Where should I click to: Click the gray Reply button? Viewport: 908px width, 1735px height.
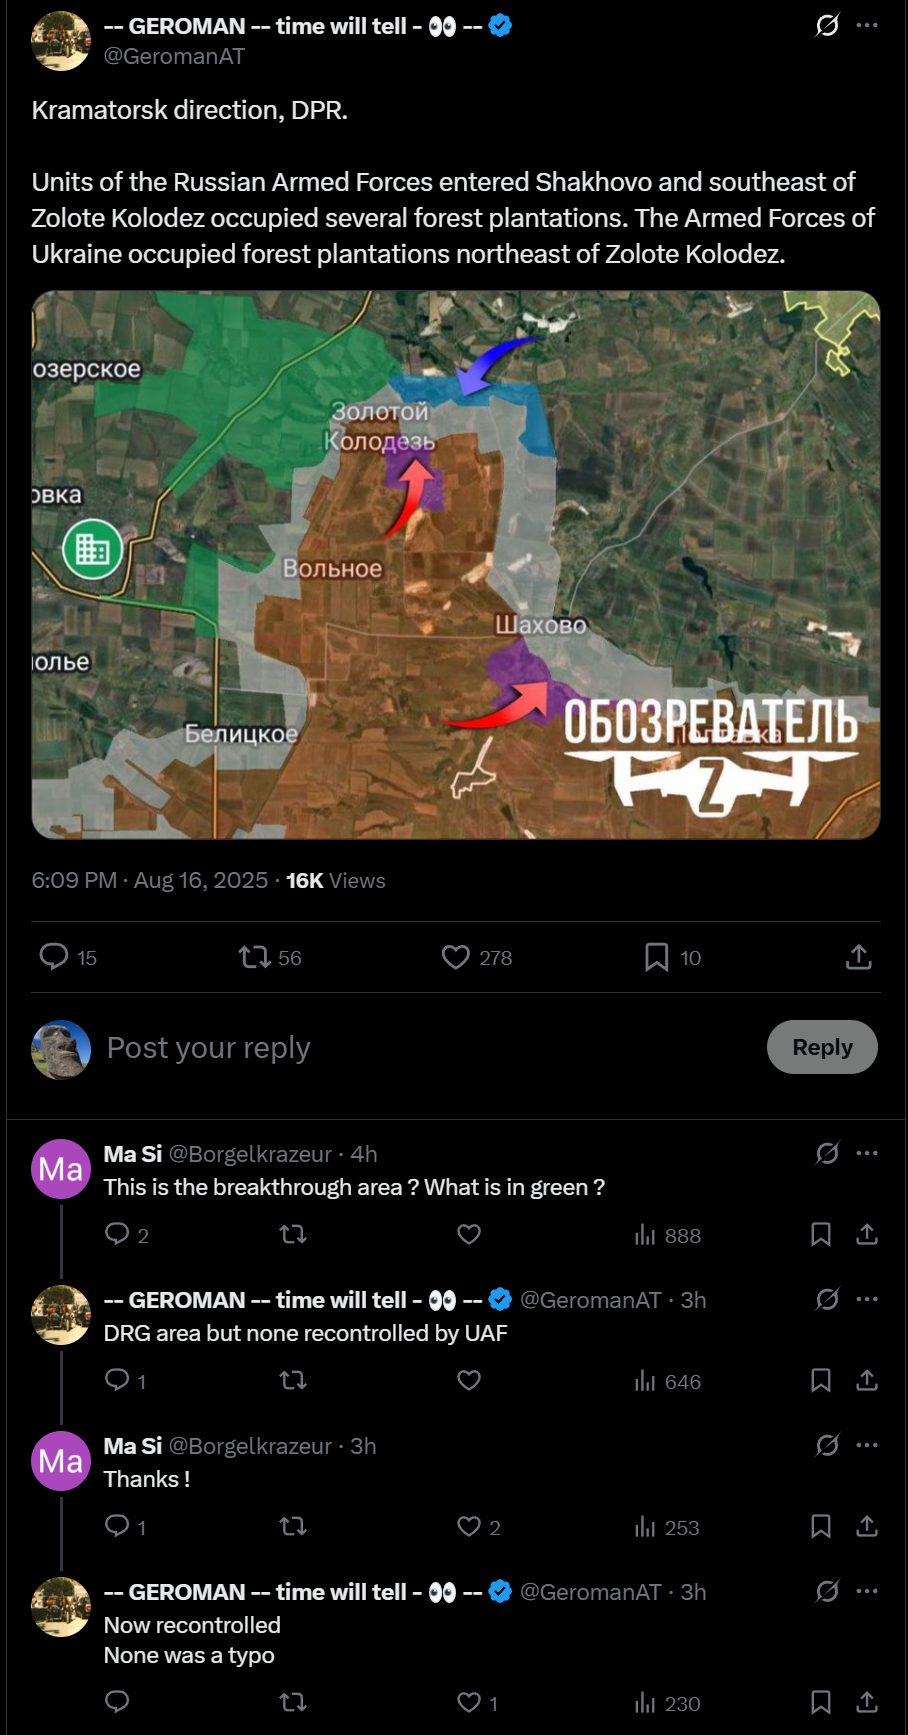pyautogui.click(x=822, y=1047)
